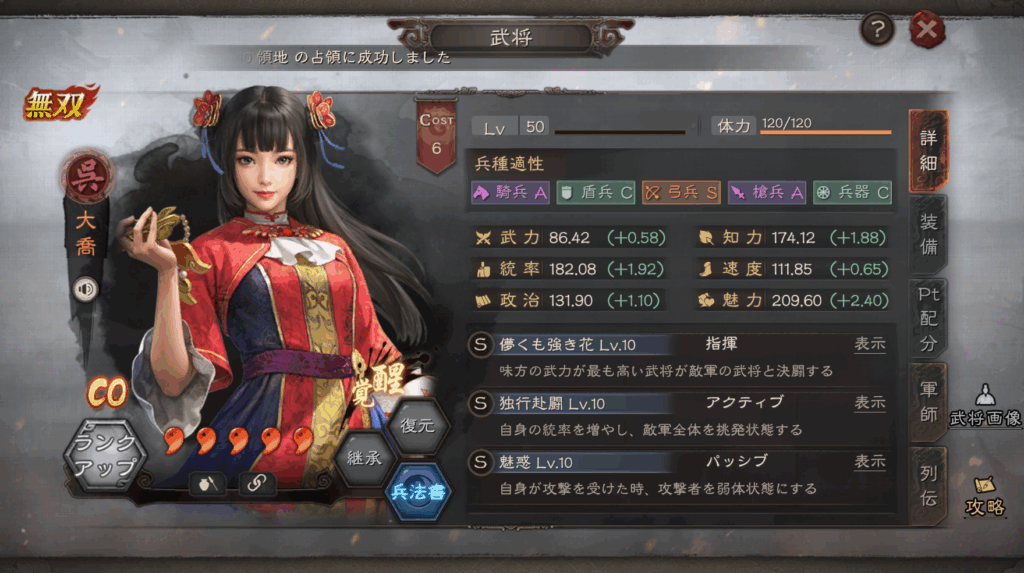
Task: Select the 兵器 C troop aptitude icon
Action: [852, 192]
